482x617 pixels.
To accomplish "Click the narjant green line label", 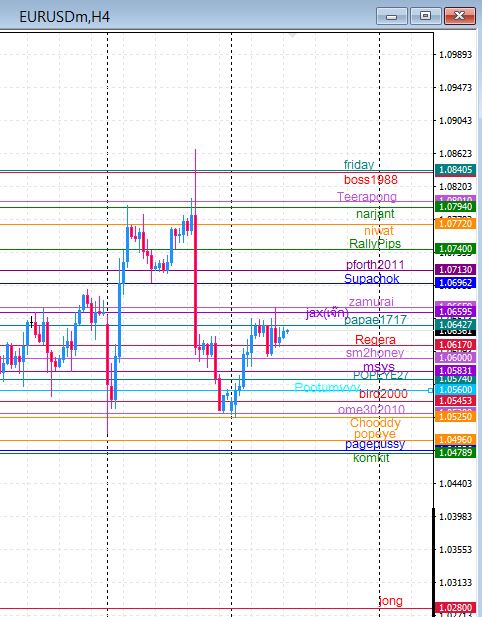I will coord(375,214).
